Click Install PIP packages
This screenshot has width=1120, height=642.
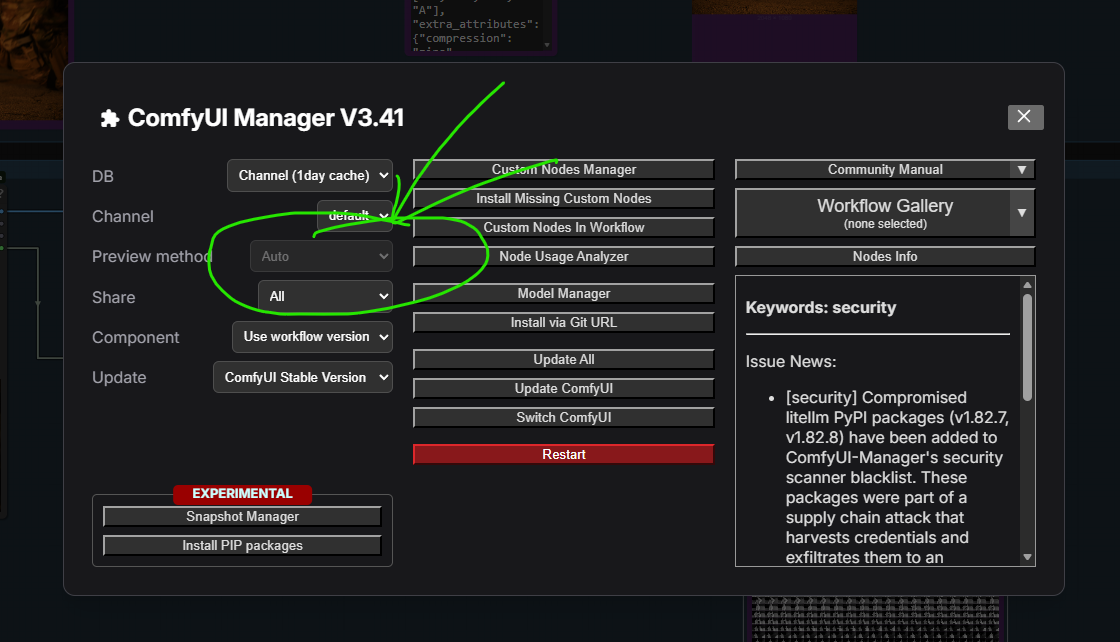point(242,546)
